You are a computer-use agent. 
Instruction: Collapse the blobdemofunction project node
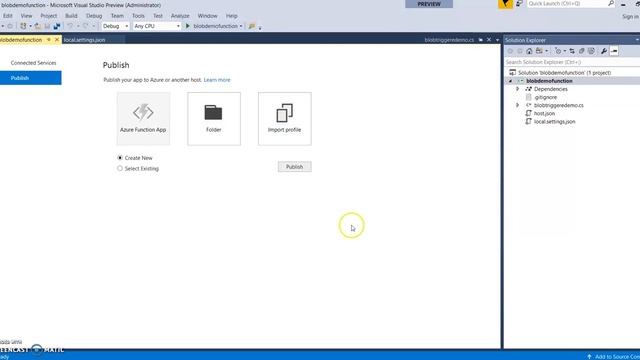tap(510, 81)
